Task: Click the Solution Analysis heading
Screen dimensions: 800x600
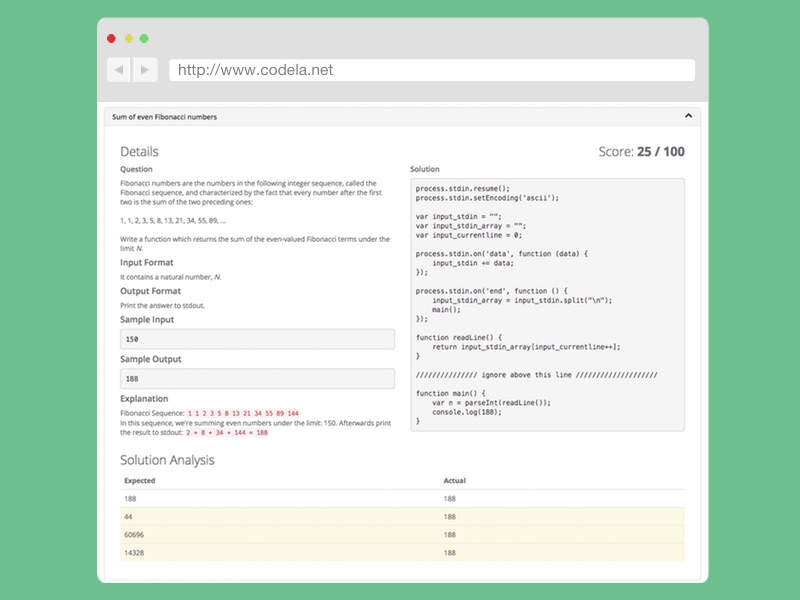Action: pos(167,460)
